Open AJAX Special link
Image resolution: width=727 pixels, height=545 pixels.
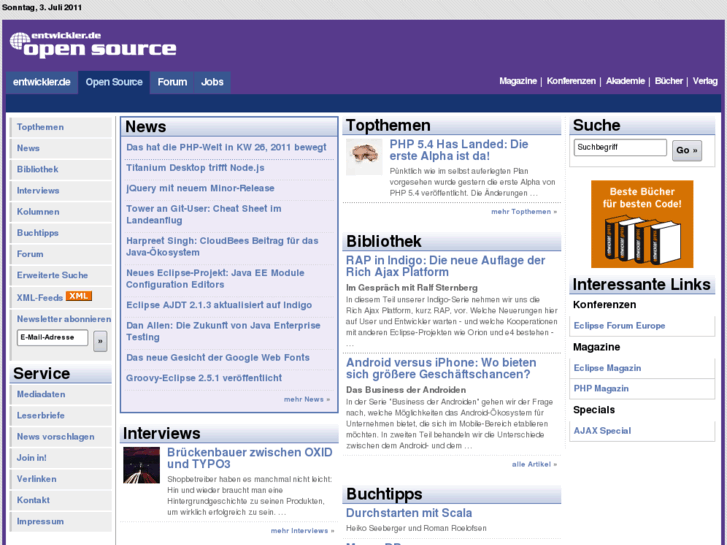[602, 431]
